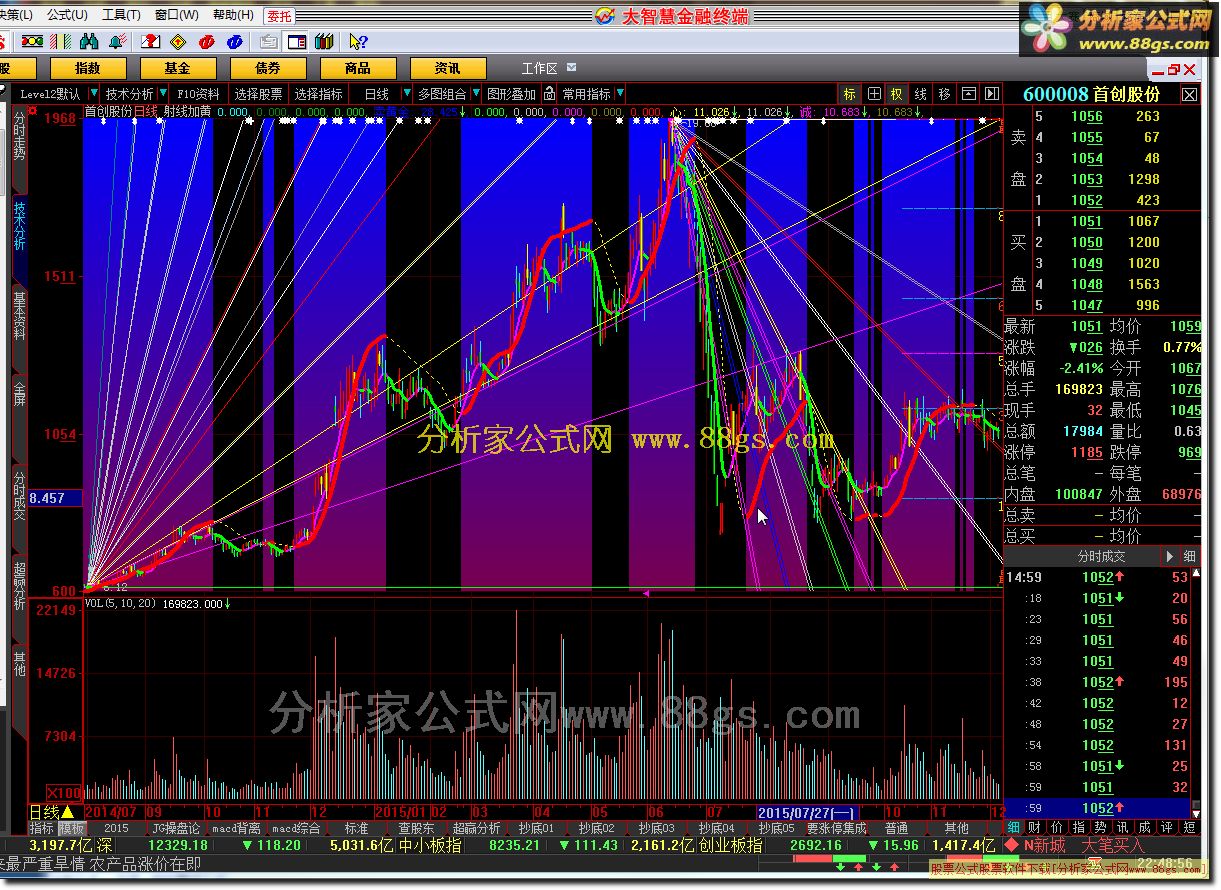Click the skip-to-end arrow chart icon

(x=991, y=94)
